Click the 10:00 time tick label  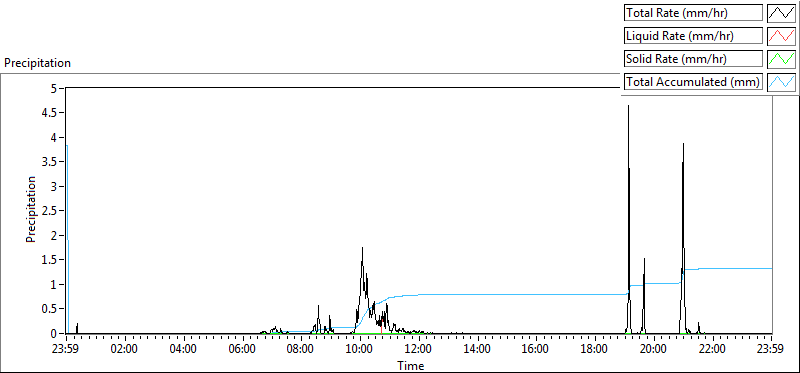(x=360, y=350)
